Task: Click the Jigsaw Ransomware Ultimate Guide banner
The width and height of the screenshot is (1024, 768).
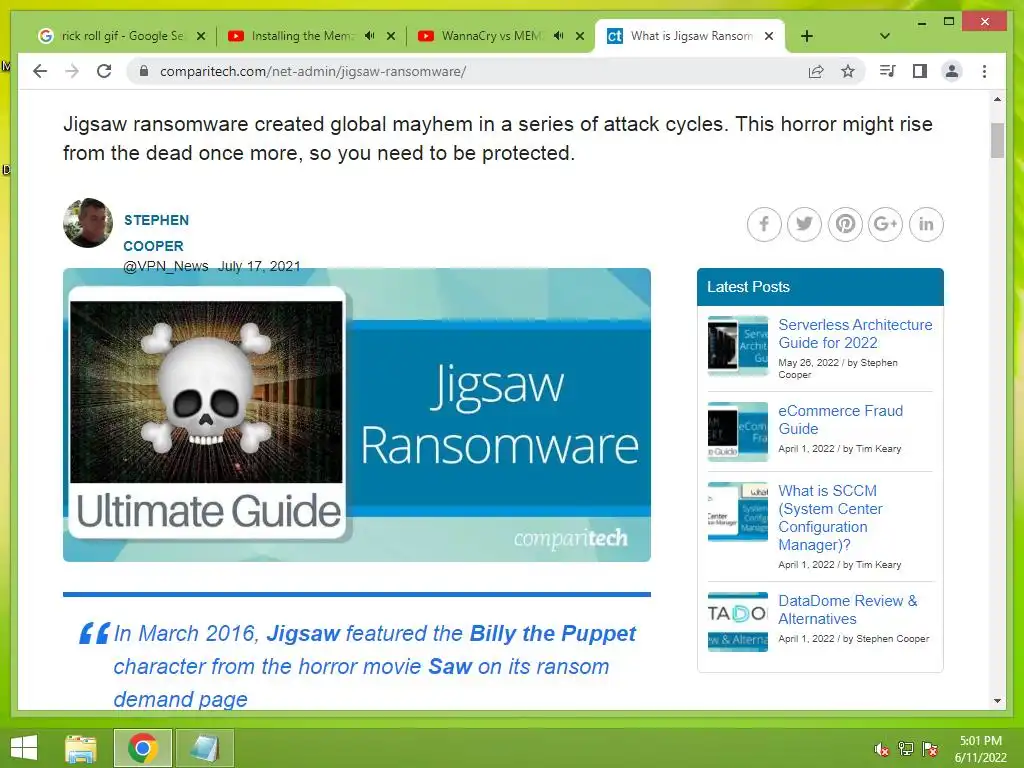Action: tap(357, 415)
